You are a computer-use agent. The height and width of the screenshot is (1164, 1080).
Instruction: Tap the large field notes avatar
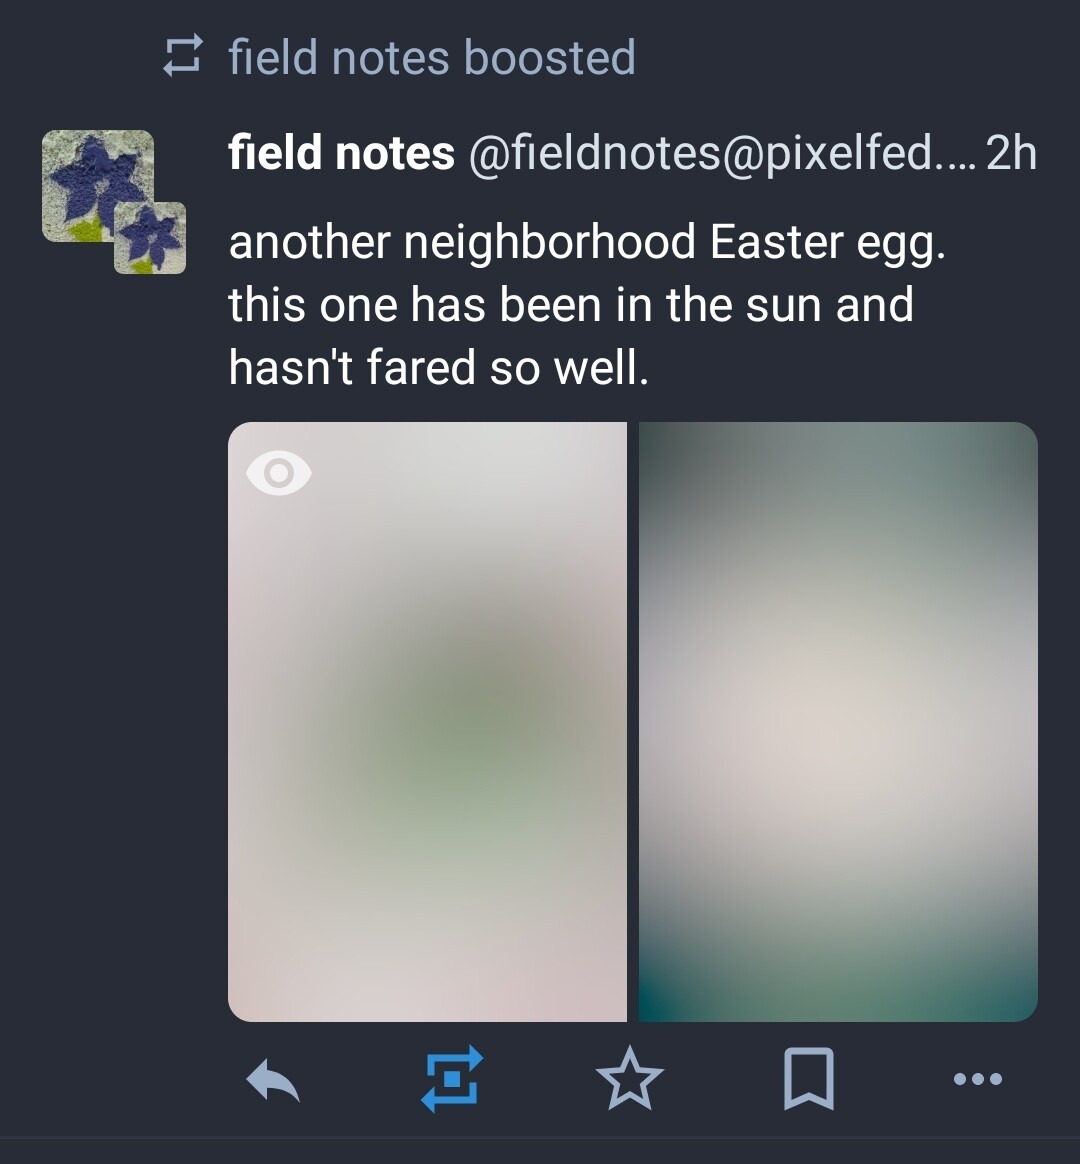tap(95, 183)
